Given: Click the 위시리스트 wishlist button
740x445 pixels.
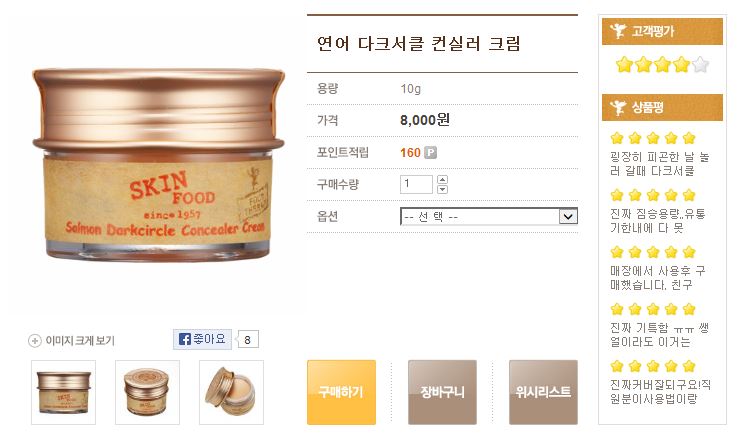Looking at the screenshot, I should click(543, 392).
